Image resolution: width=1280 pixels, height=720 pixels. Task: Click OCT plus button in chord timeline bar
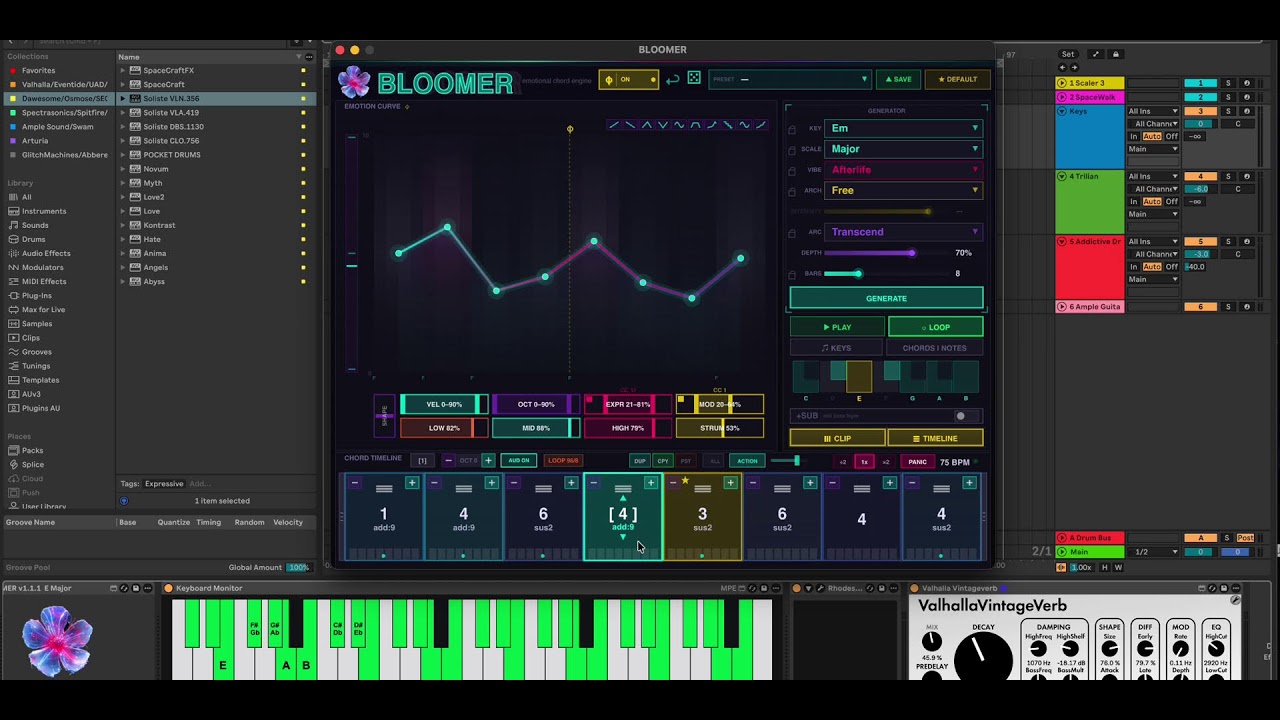tap(488, 461)
